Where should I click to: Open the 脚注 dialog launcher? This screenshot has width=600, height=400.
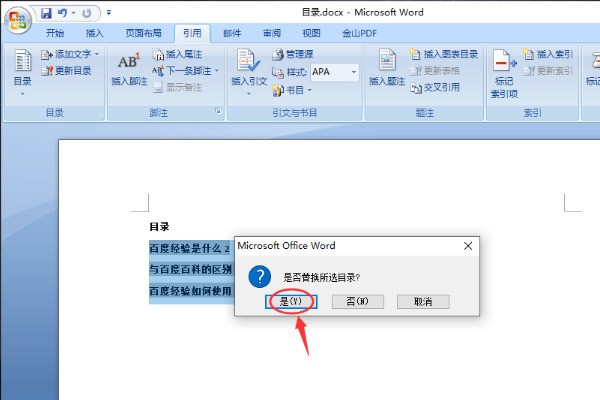point(218,111)
